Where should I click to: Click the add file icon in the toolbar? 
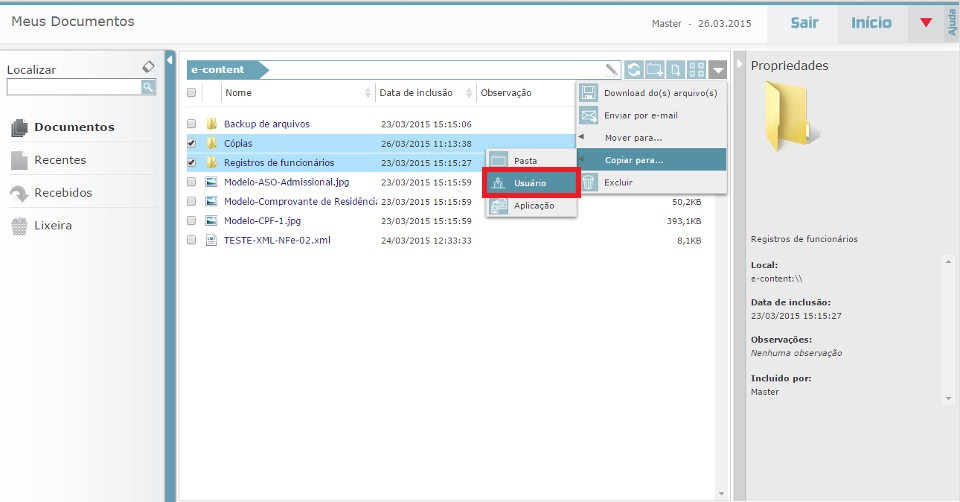[676, 70]
